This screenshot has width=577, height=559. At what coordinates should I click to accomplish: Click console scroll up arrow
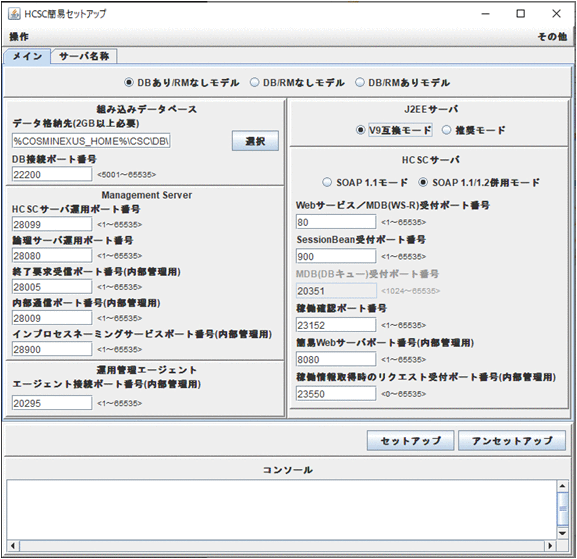(x=563, y=486)
